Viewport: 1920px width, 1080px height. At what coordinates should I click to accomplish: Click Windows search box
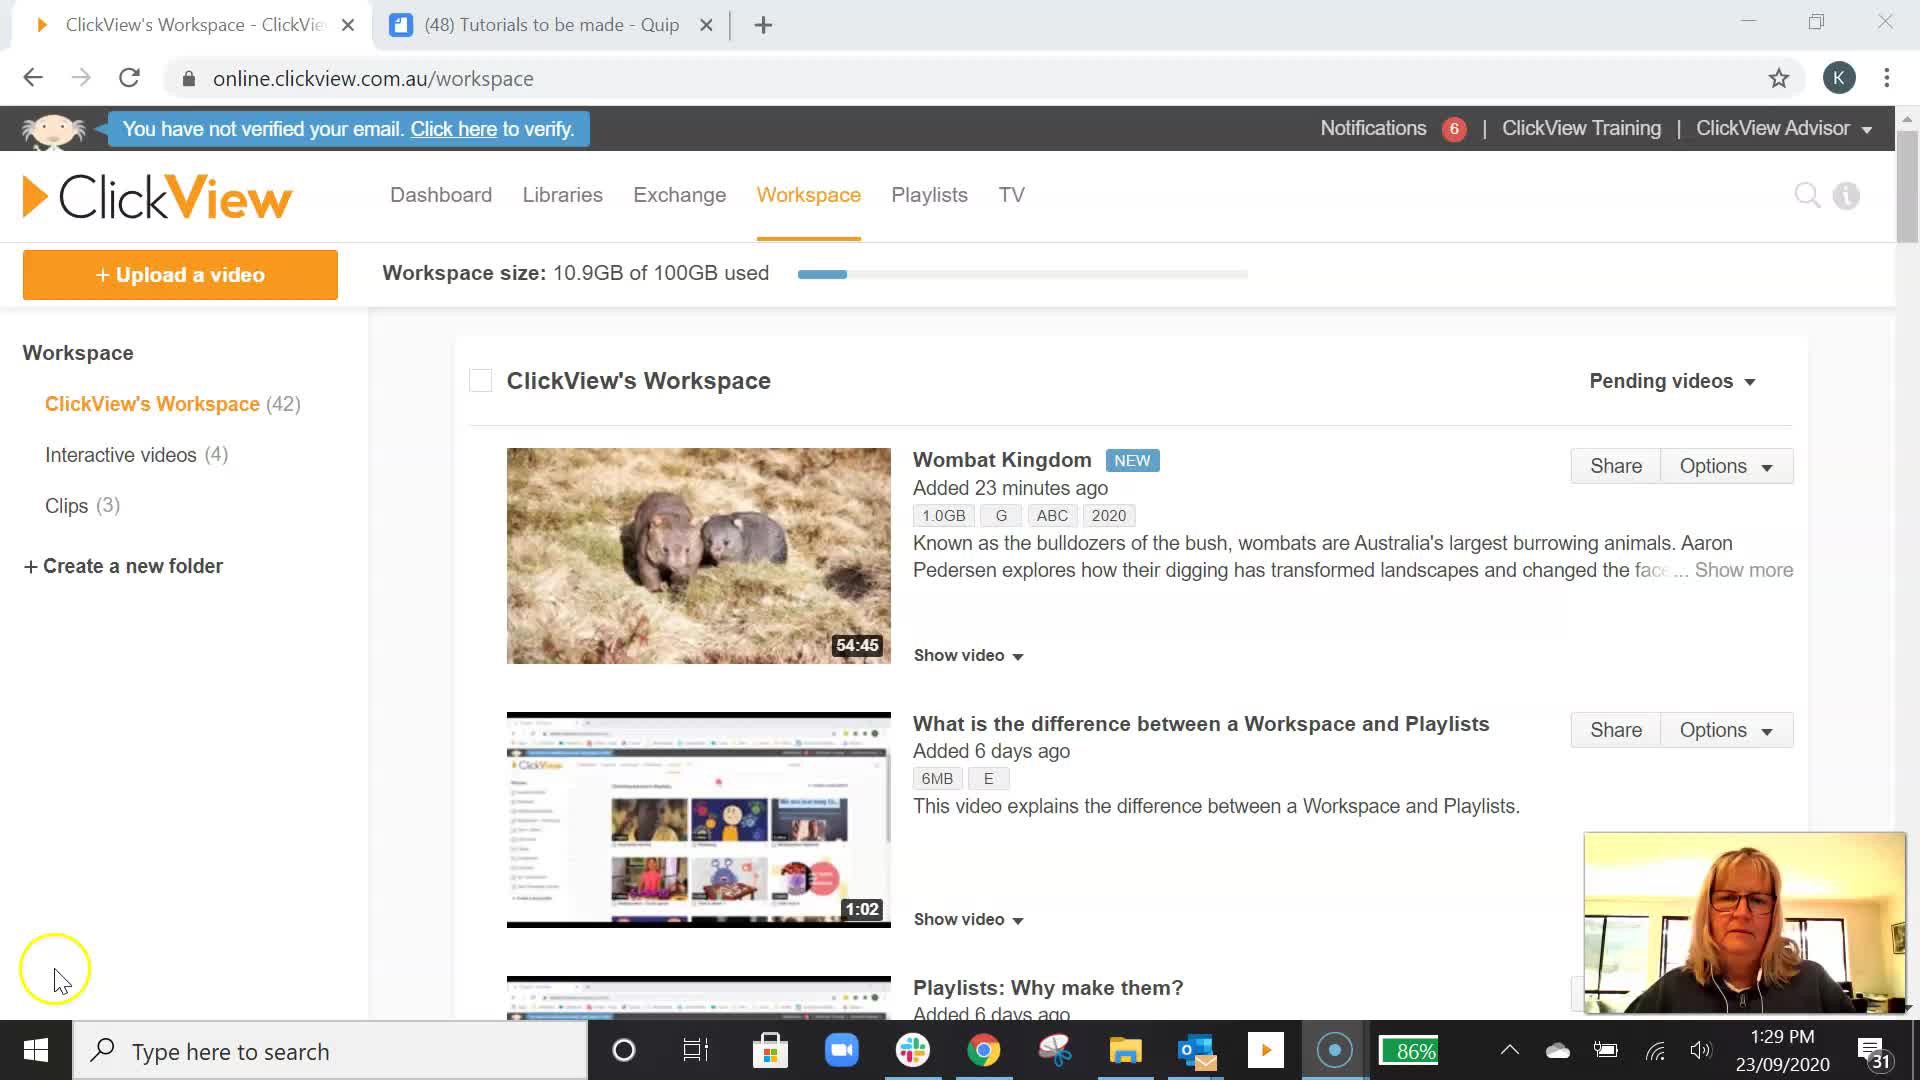pos(330,1051)
